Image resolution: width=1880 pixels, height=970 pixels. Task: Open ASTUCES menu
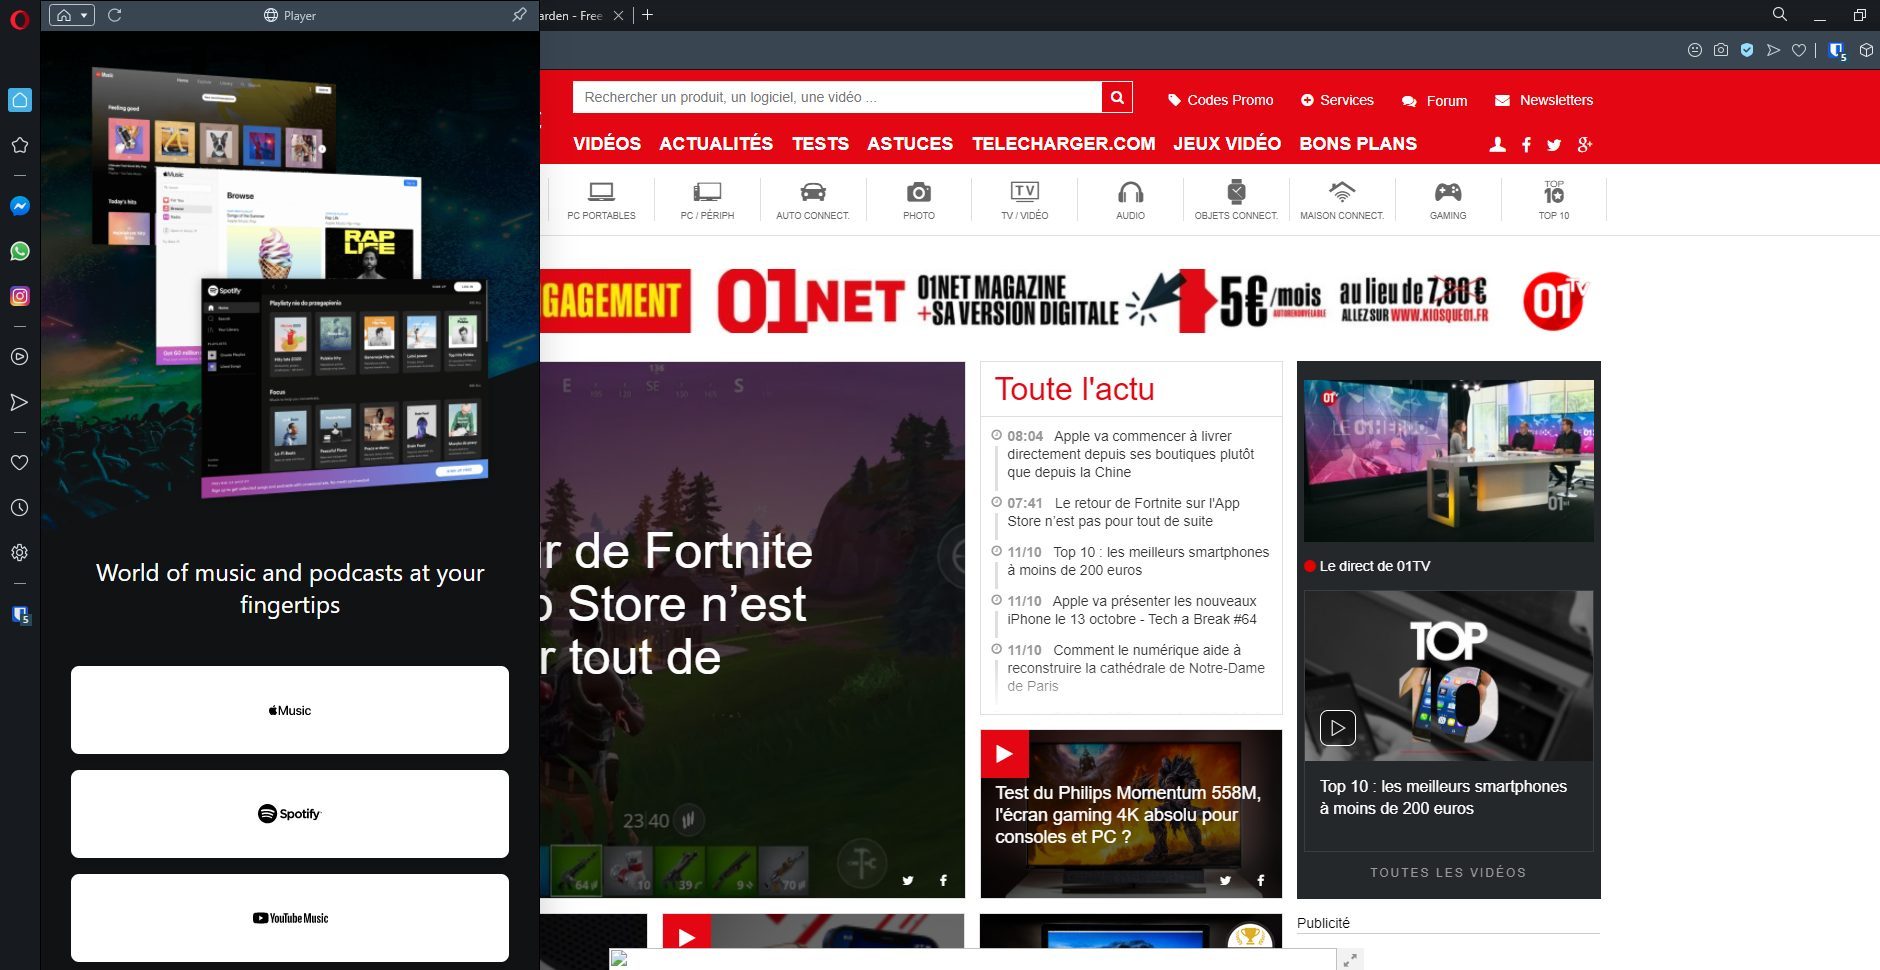(910, 144)
